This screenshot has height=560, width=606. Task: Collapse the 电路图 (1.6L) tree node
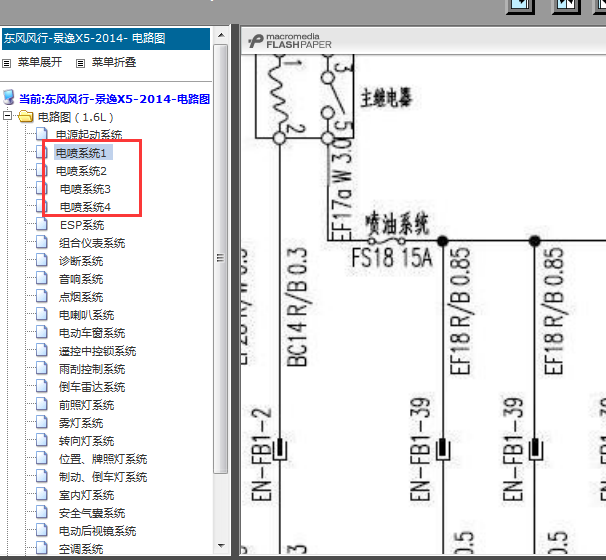(x=7, y=115)
